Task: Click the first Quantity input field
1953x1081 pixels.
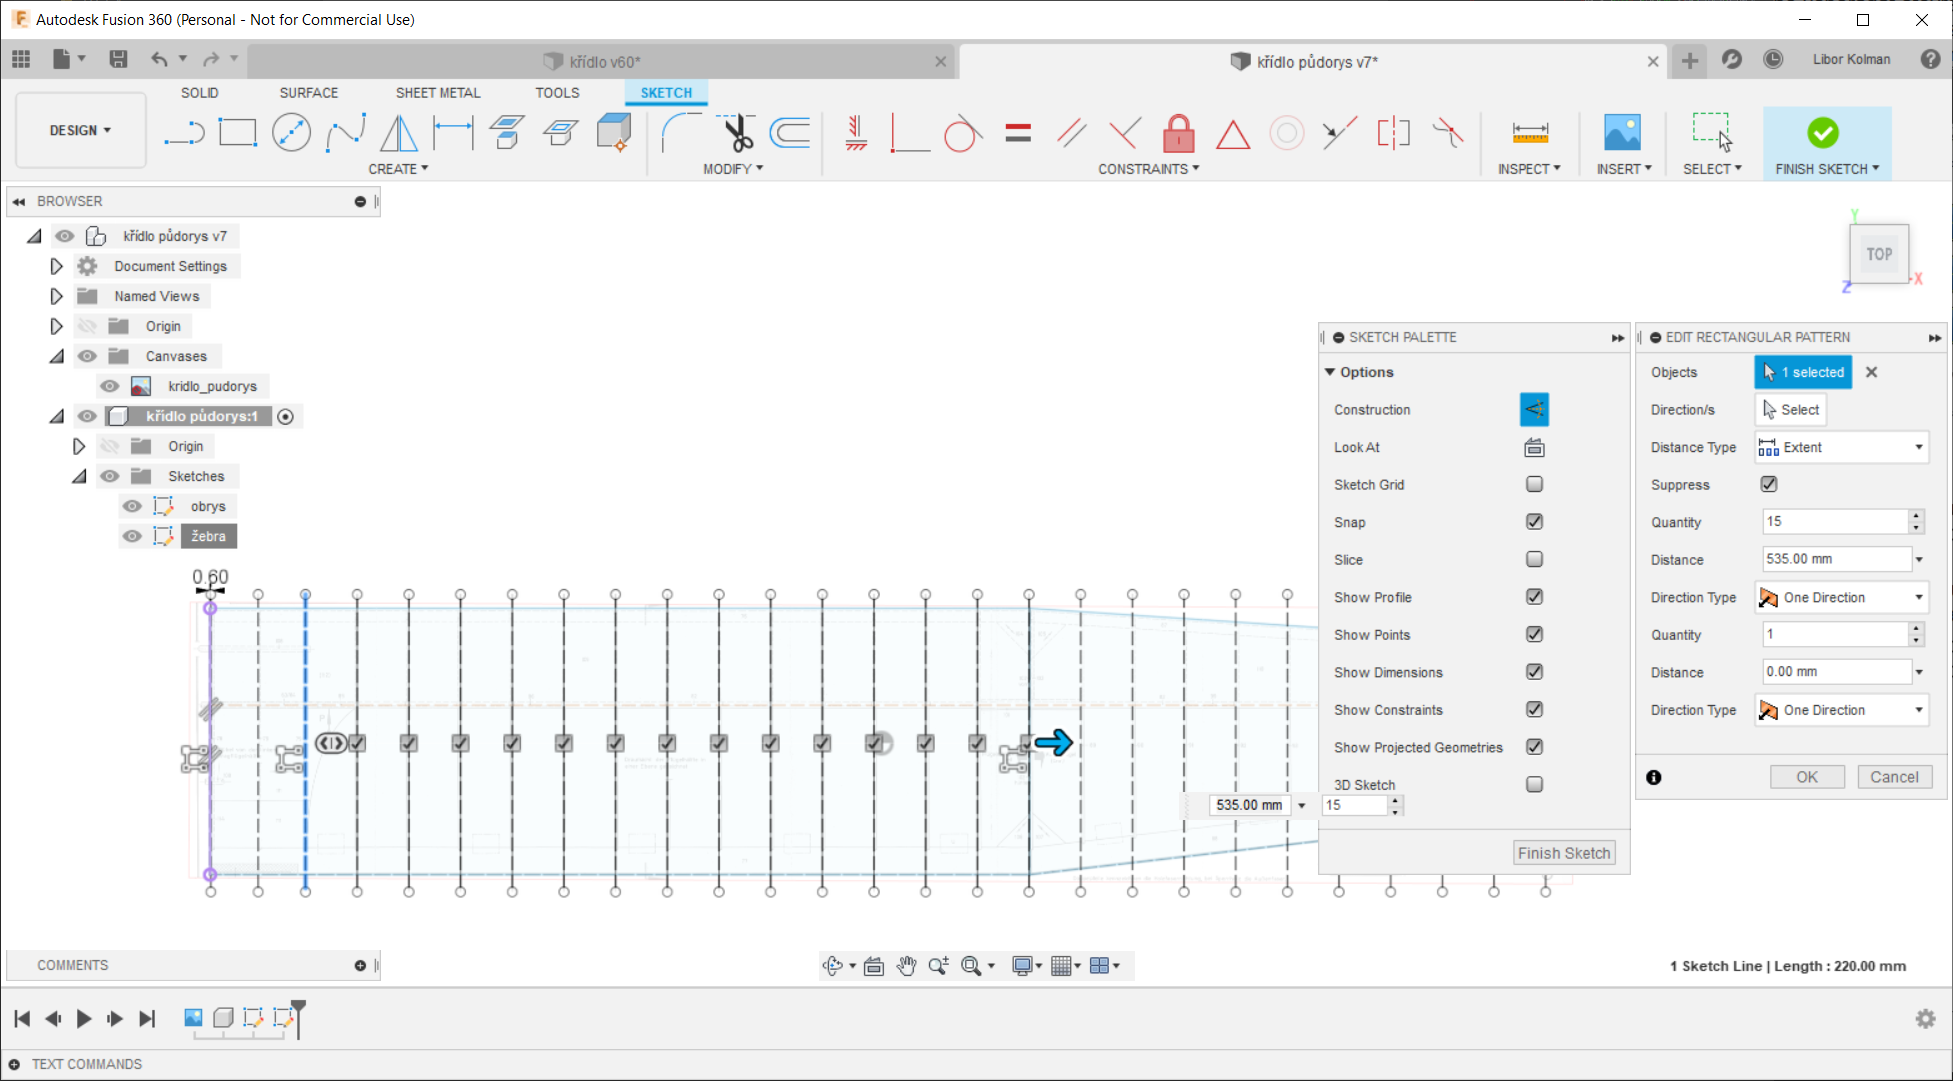Action: [1835, 521]
